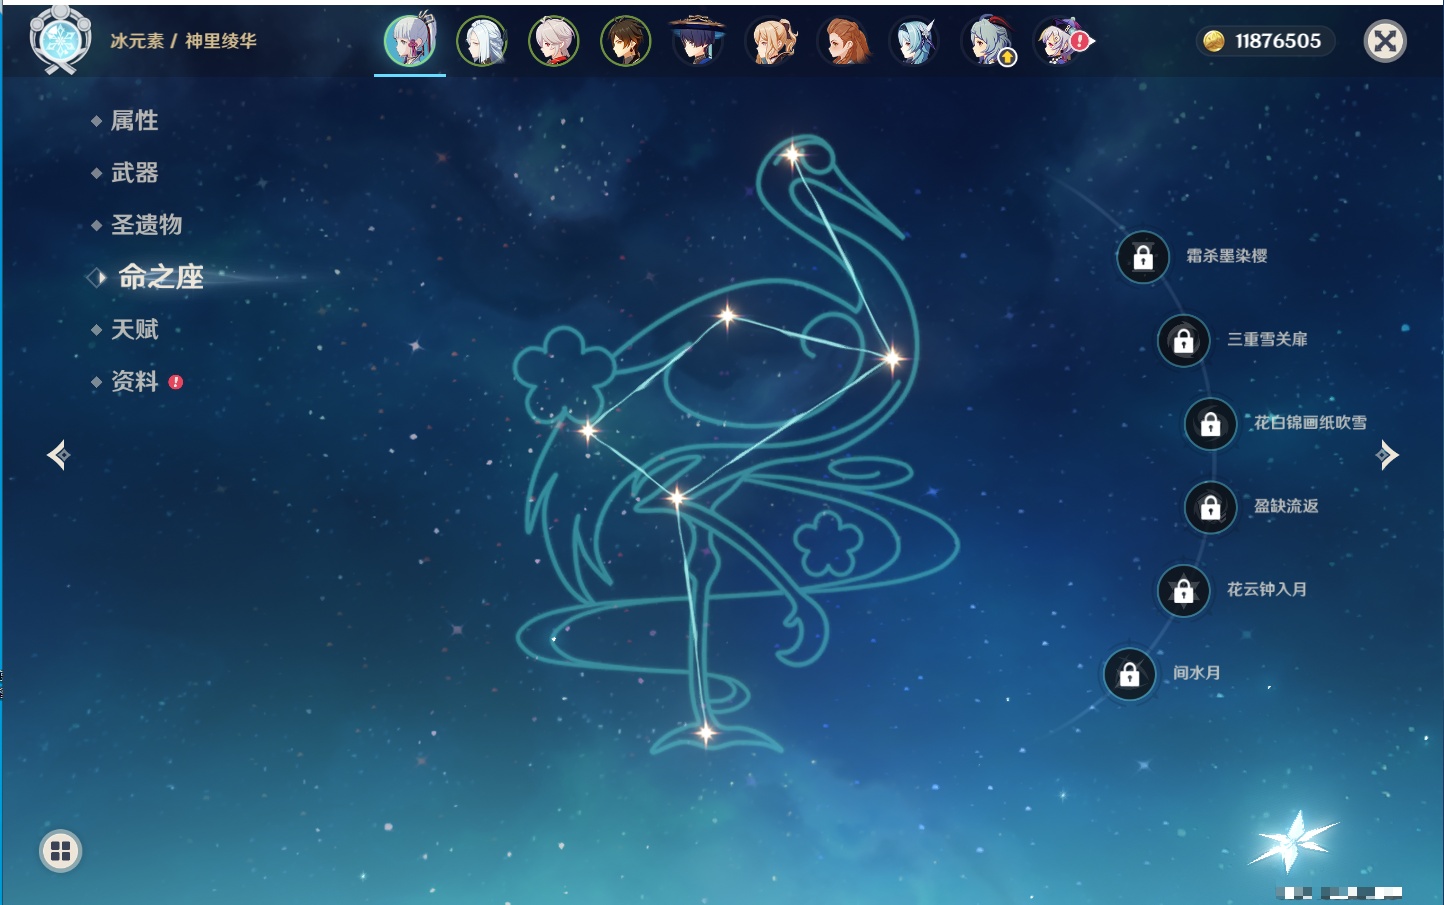Screen dimensions: 1444x905
Task: Click the Cryo element emblem icon
Action: [x=60, y=40]
